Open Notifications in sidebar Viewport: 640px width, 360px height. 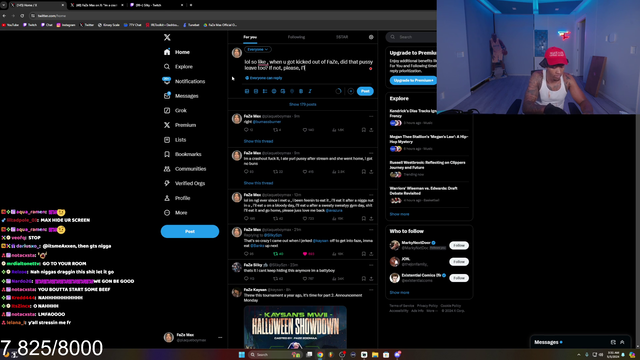tap(184, 81)
